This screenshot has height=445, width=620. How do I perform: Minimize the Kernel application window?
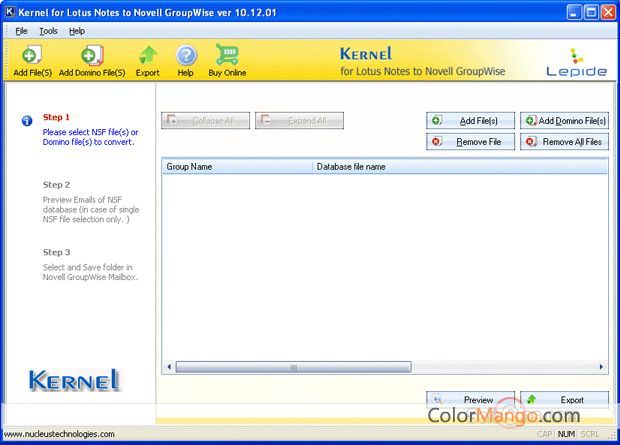pos(574,12)
